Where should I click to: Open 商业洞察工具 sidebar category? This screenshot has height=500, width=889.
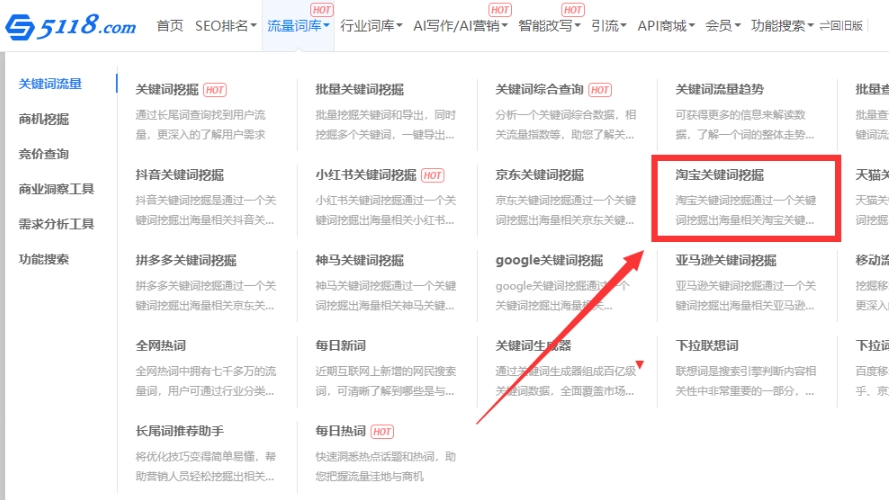tap(56, 189)
